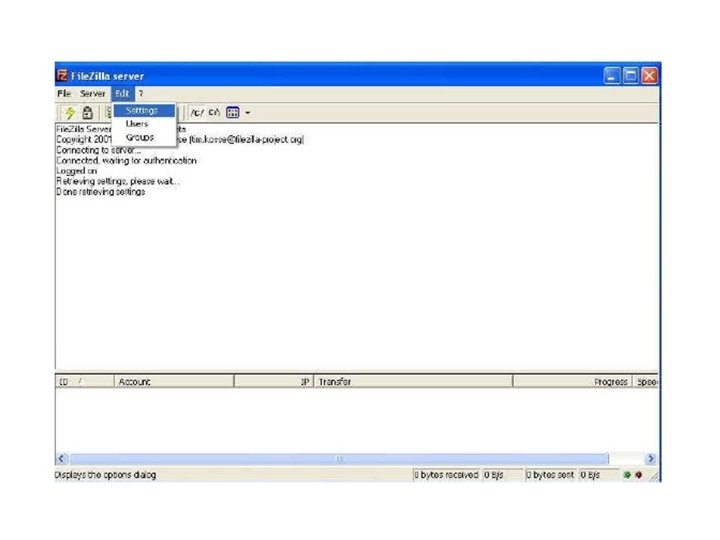Click the '0 bytes sent' status entry

(x=550, y=475)
